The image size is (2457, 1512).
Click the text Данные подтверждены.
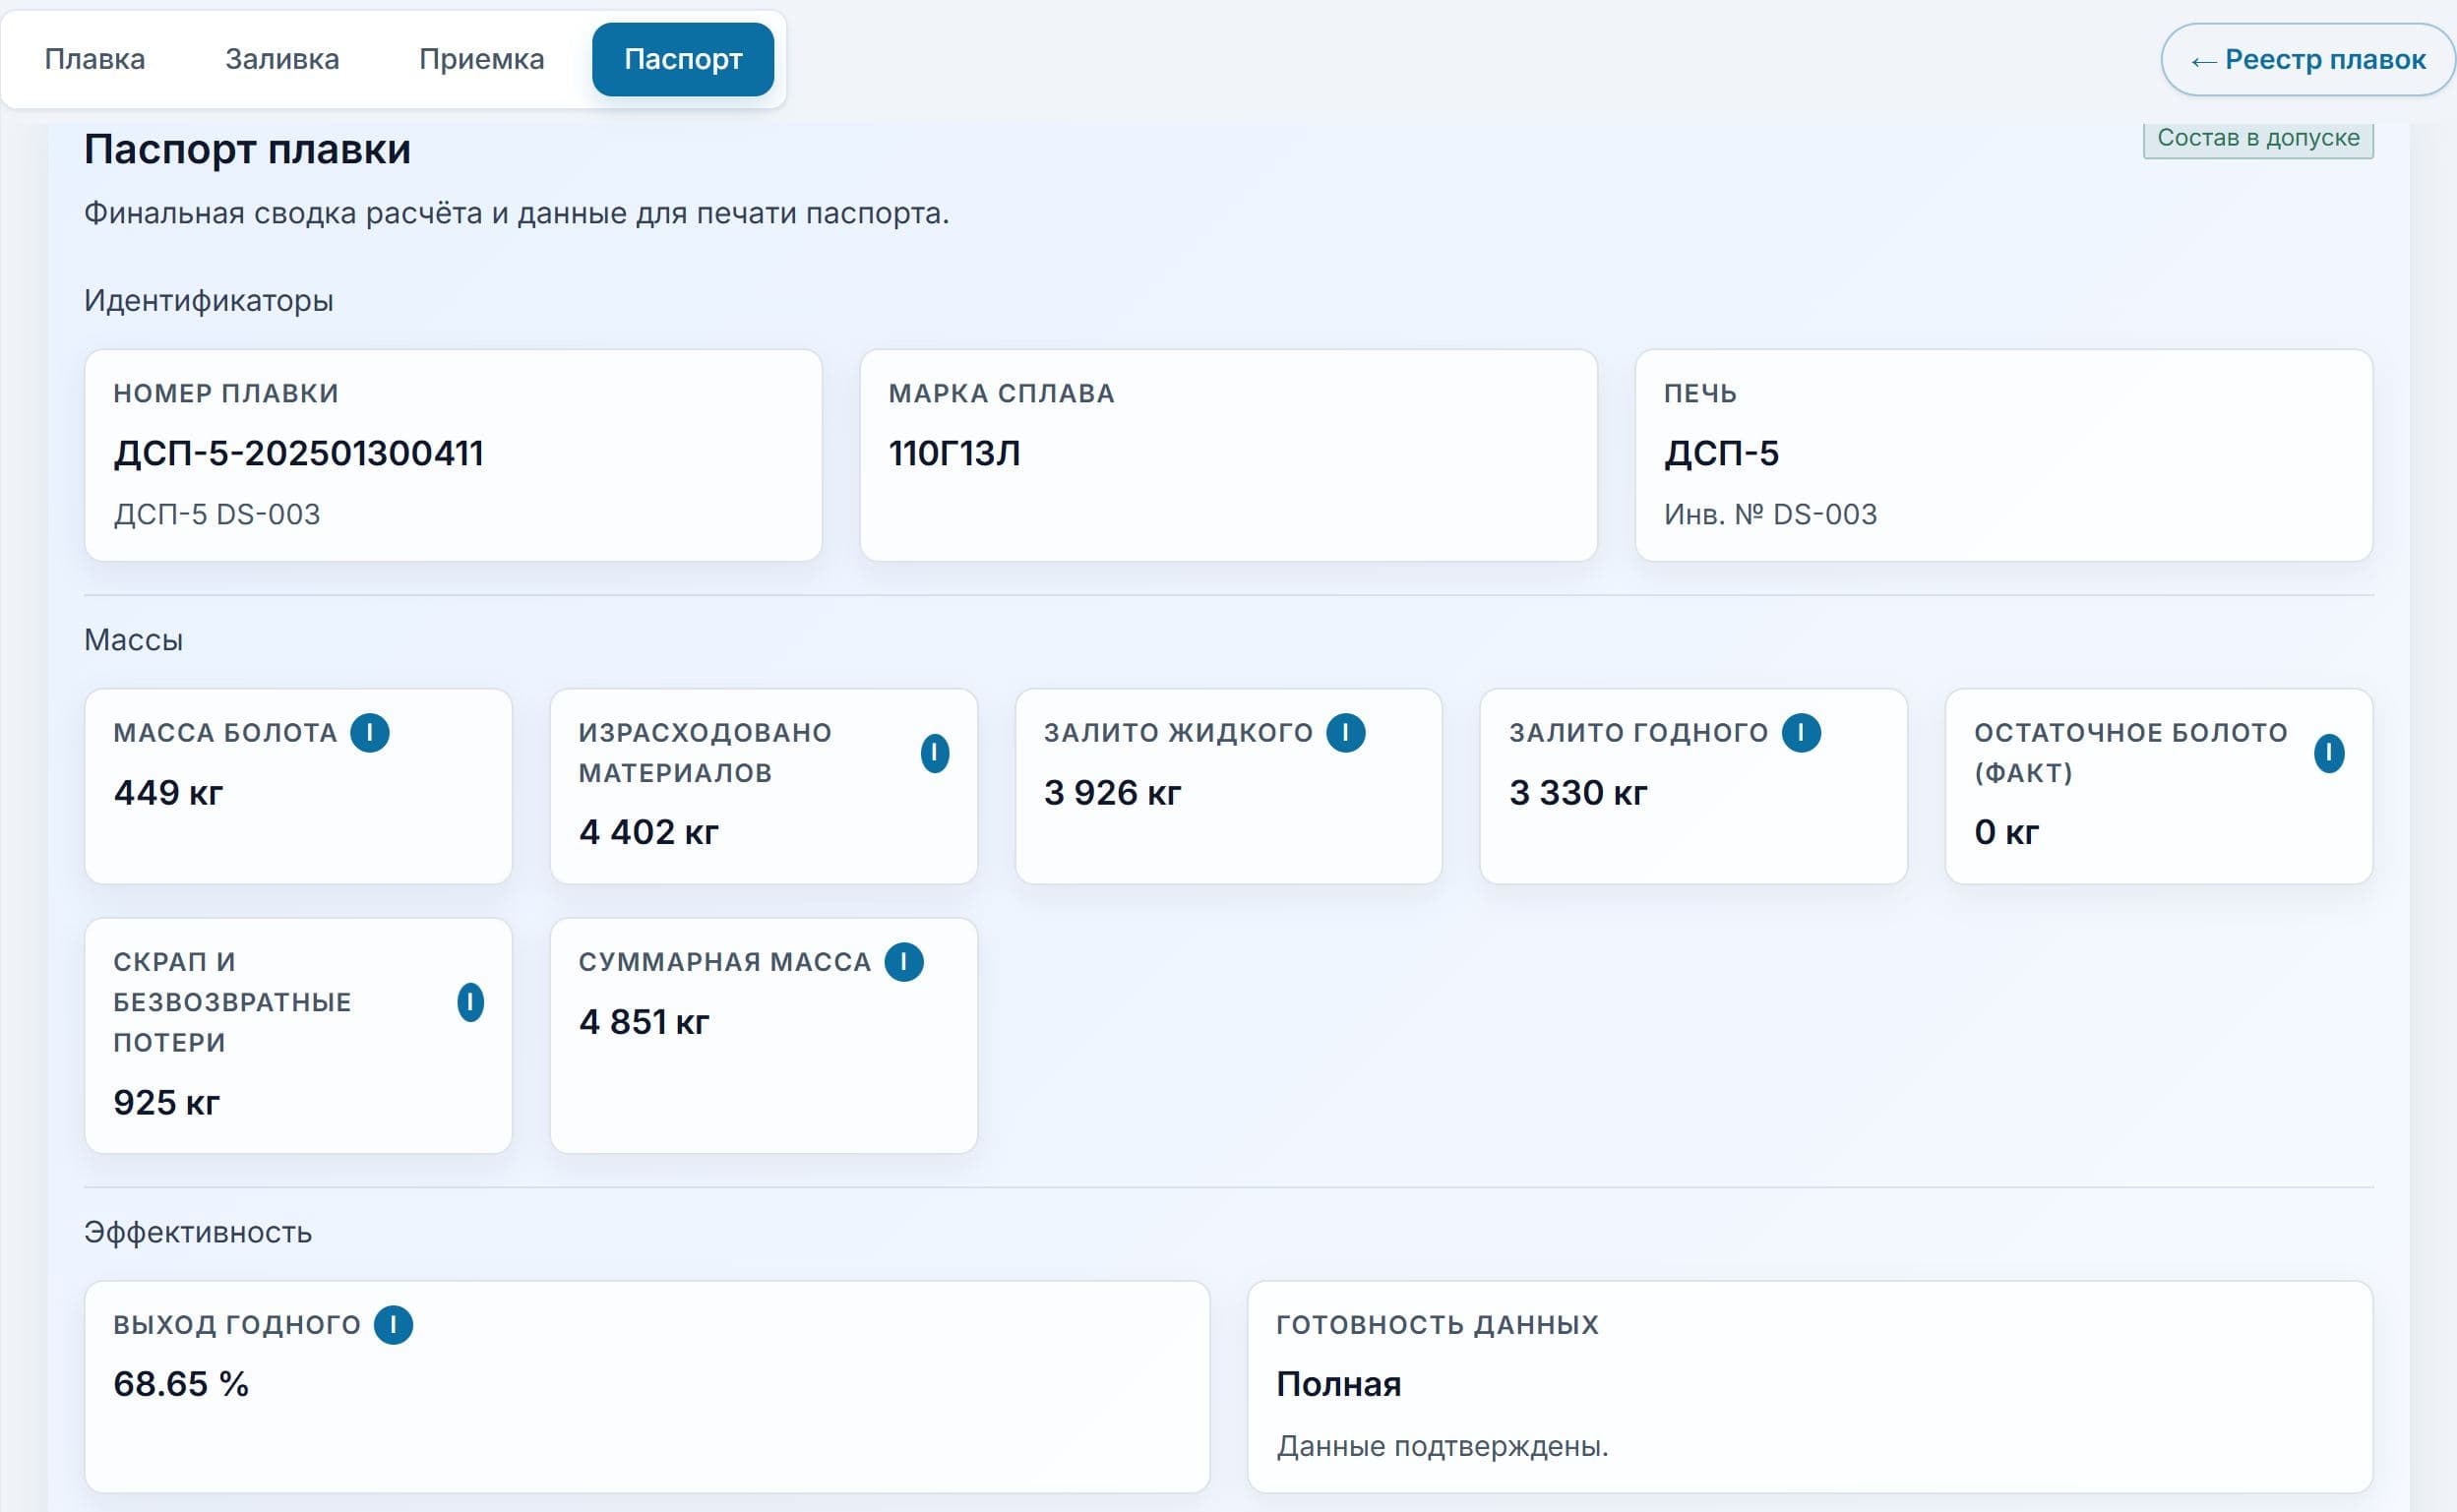click(x=1442, y=1446)
